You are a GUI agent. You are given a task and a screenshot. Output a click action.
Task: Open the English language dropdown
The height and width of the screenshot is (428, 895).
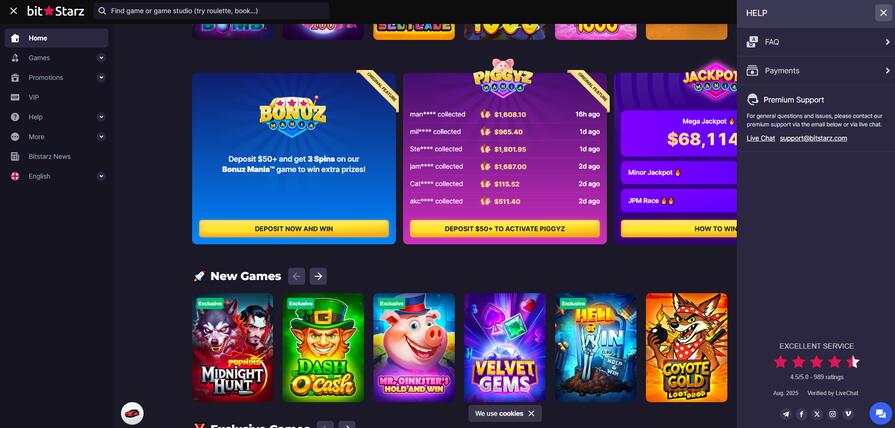coord(56,176)
